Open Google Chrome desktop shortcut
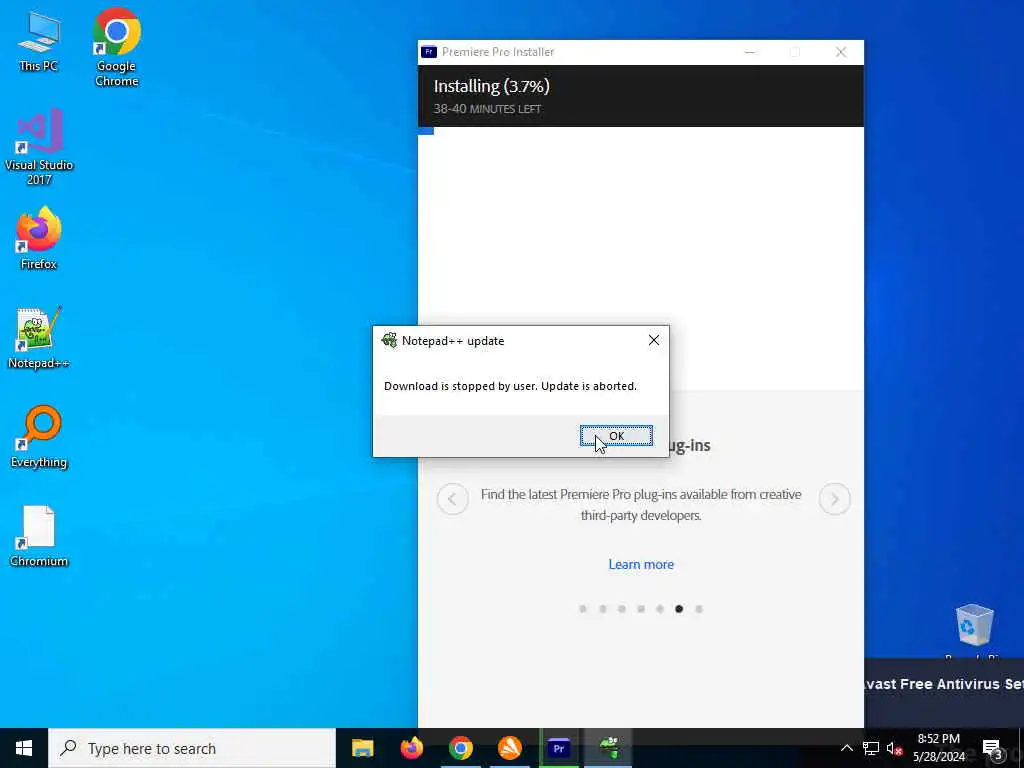Screen dimensions: 1024x768 click(x=116, y=47)
